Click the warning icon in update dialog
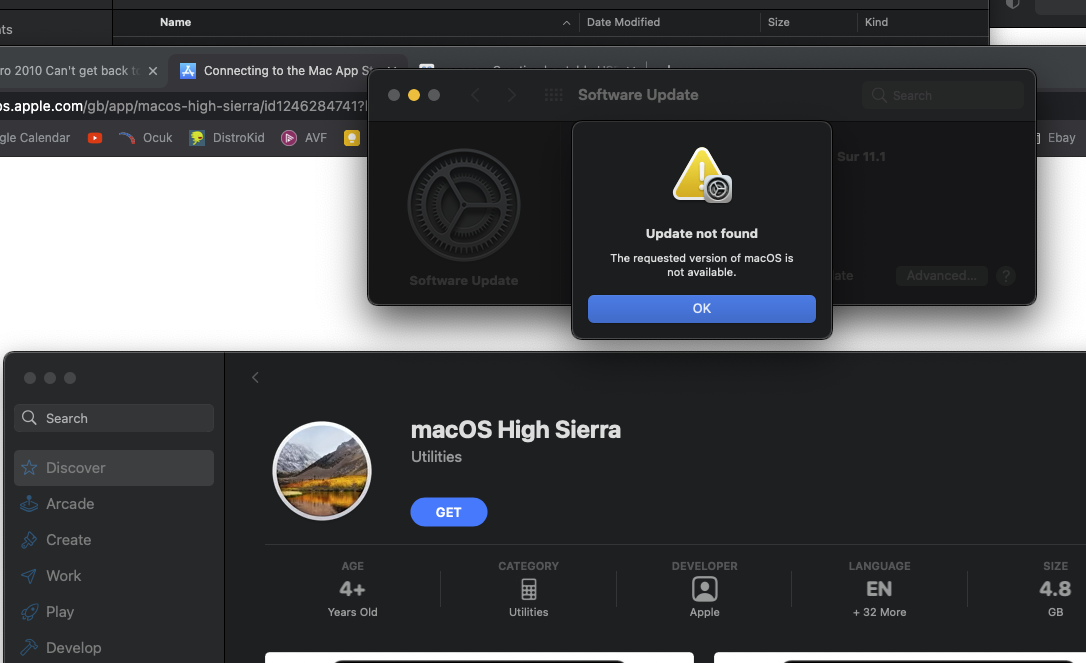Viewport: 1086px width, 663px height. [x=702, y=175]
